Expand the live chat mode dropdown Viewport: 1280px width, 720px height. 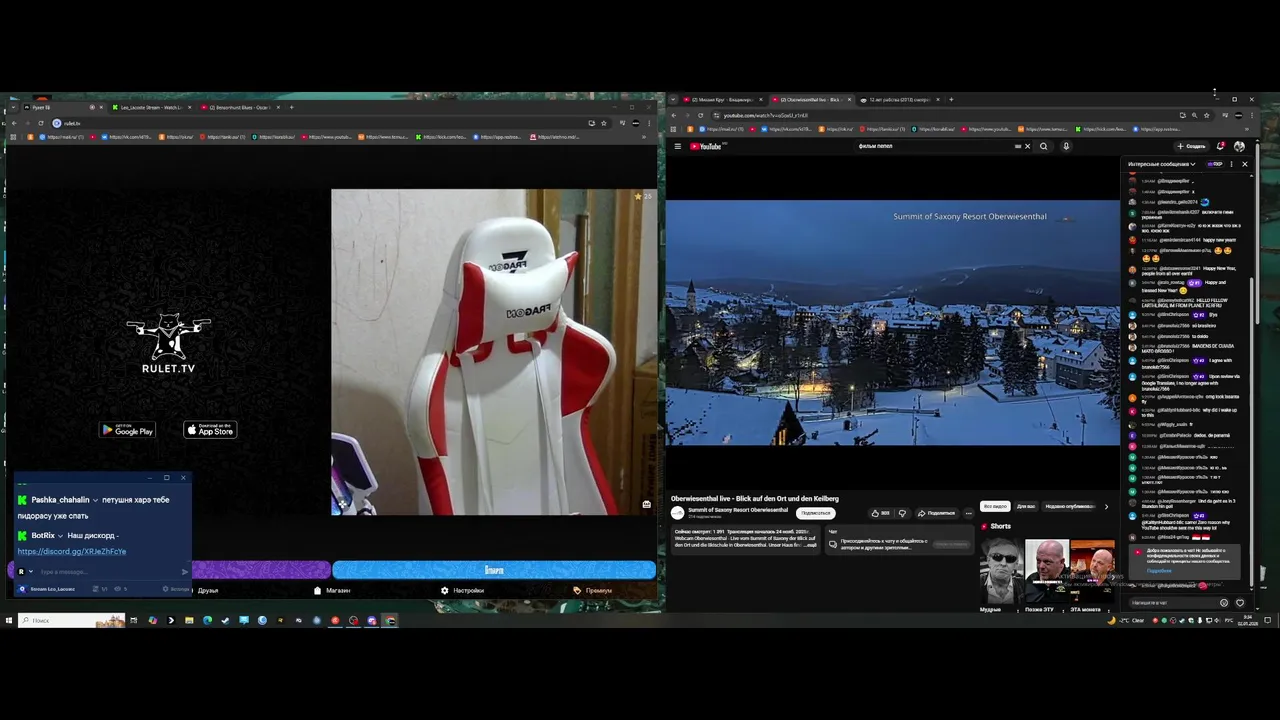click(1161, 164)
